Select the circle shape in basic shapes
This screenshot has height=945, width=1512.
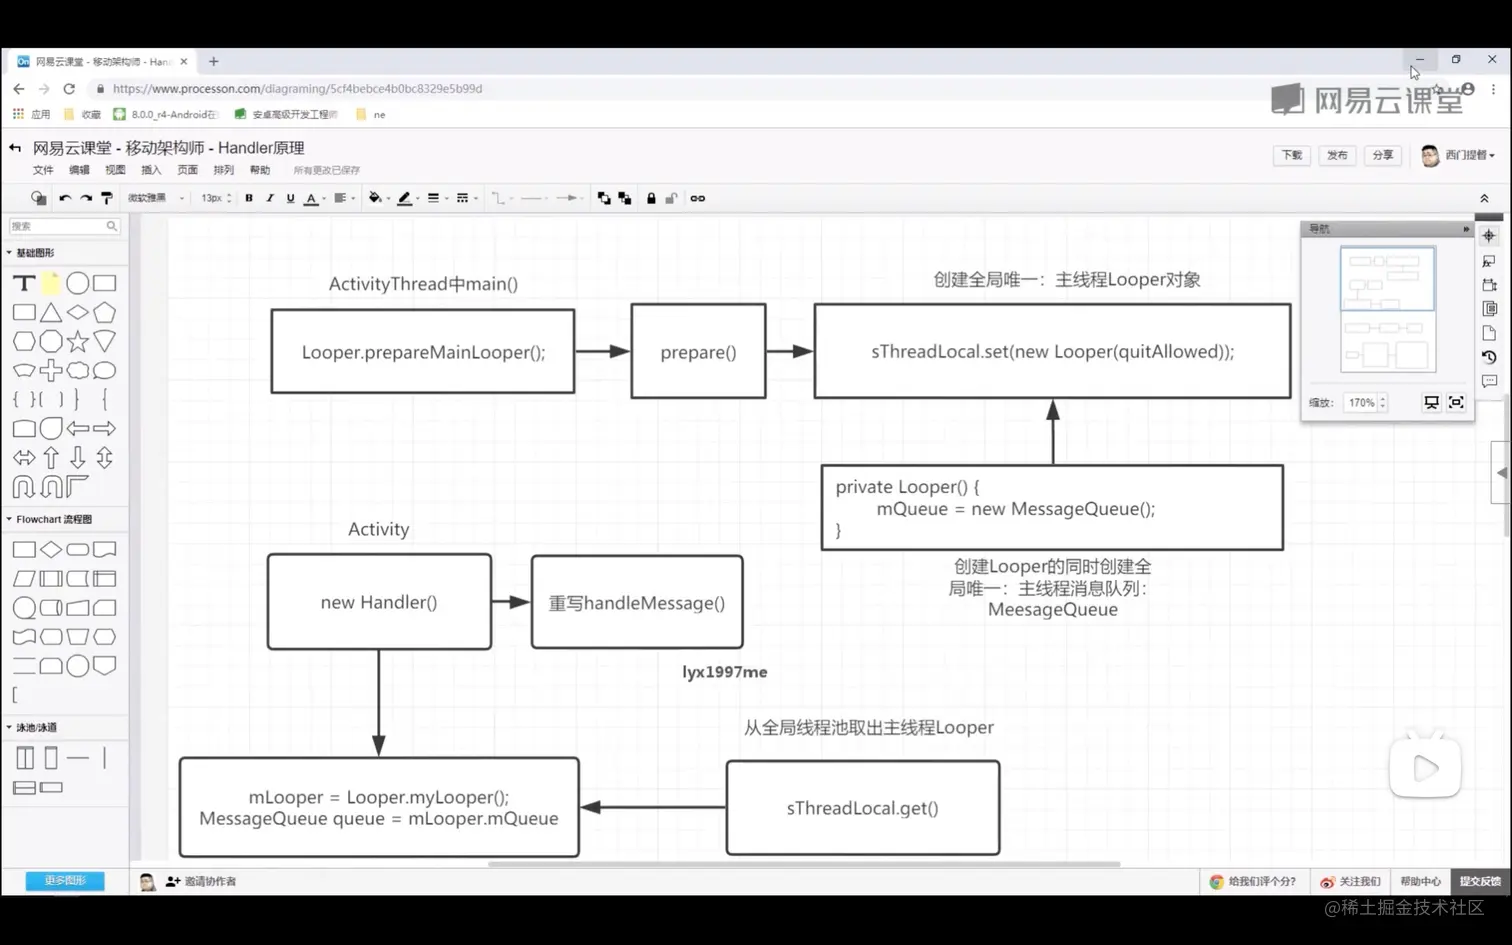tap(77, 283)
